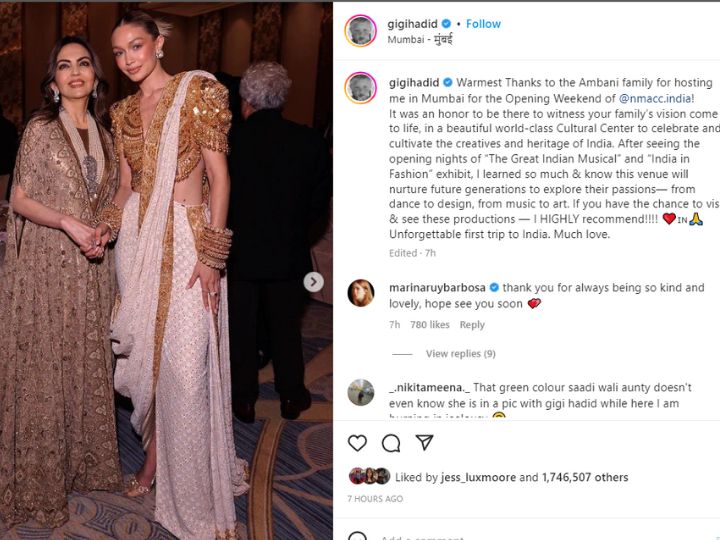The image size is (720, 540).
Task: Open _.nikitameena._ avatar
Action: (360, 392)
